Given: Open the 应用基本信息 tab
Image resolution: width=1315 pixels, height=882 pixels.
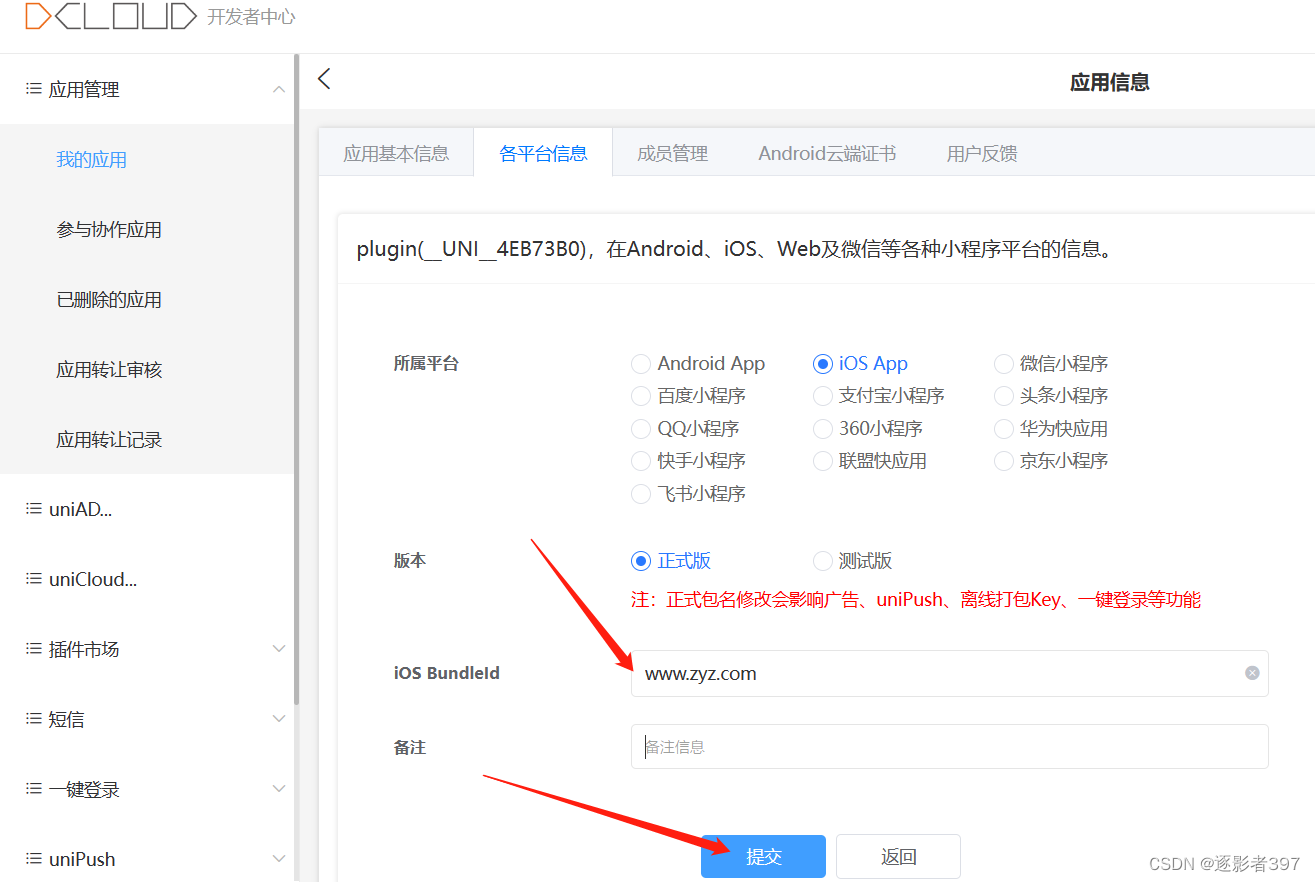Looking at the screenshot, I should click(396, 153).
